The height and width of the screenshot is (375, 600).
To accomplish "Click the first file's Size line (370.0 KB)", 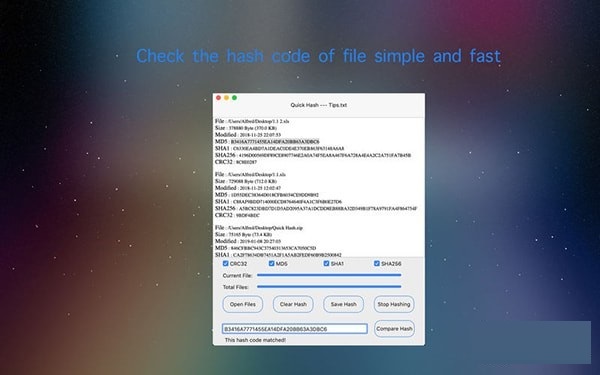I will click(246, 128).
